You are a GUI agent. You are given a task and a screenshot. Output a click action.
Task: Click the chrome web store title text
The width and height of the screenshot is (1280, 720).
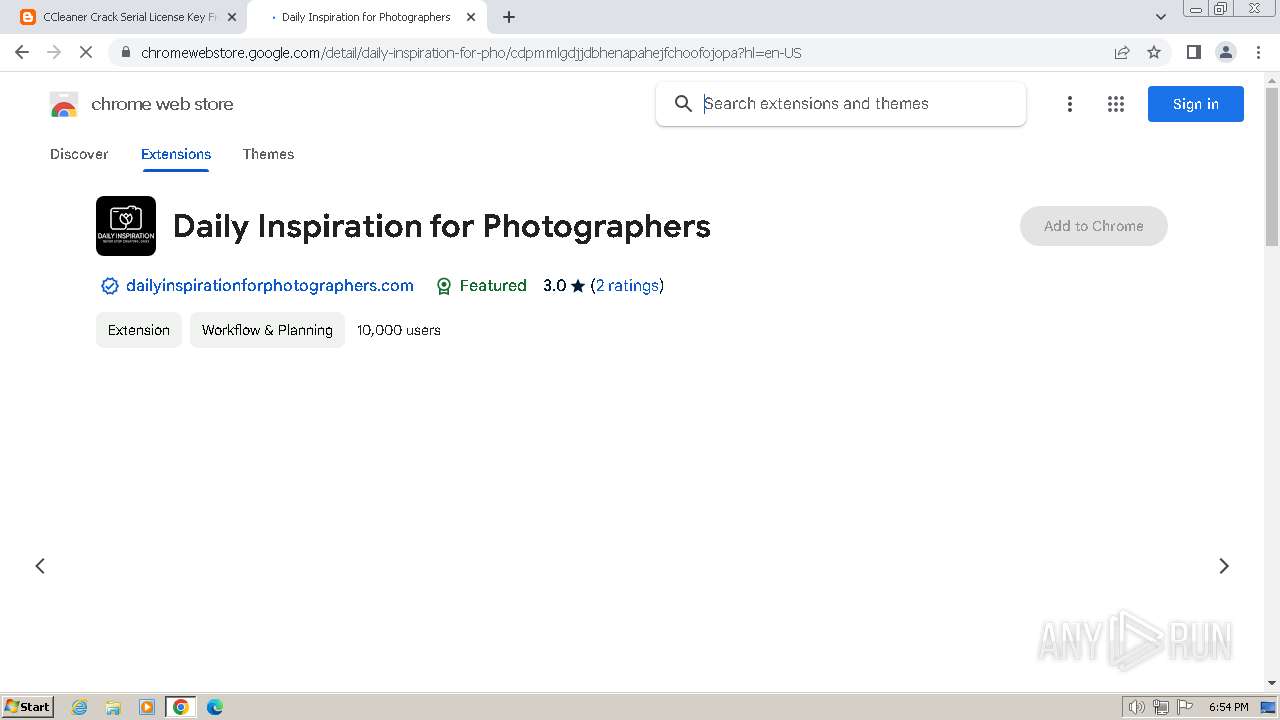162,104
